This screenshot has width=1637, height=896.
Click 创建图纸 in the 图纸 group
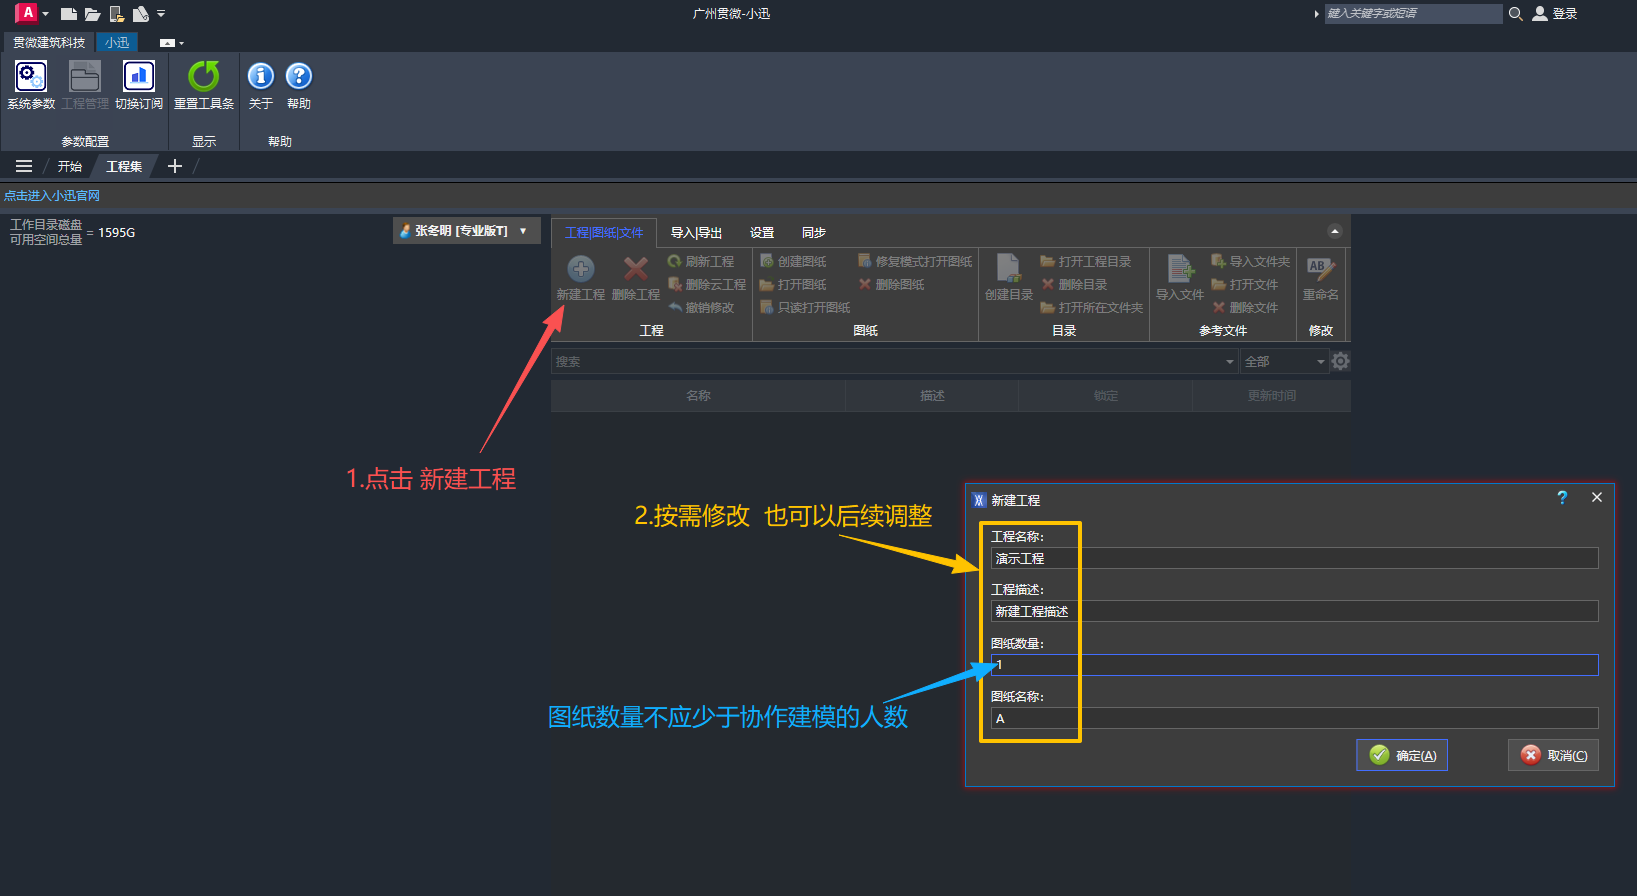793,261
